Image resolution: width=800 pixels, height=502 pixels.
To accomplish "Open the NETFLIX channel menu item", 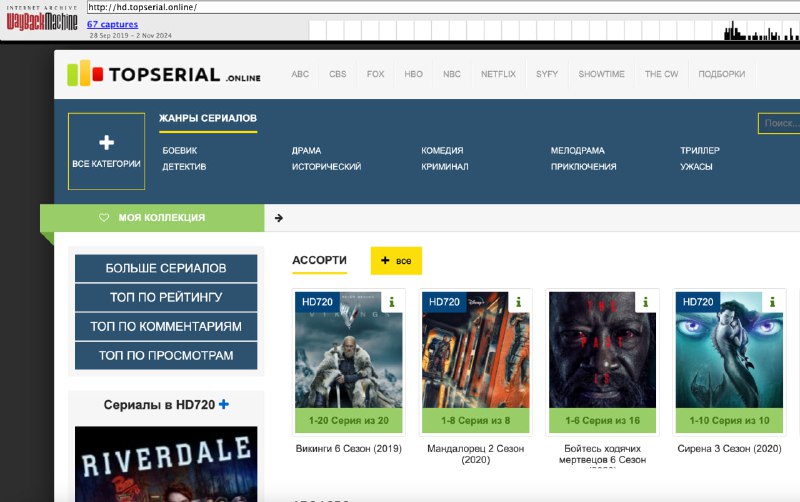I will point(498,74).
